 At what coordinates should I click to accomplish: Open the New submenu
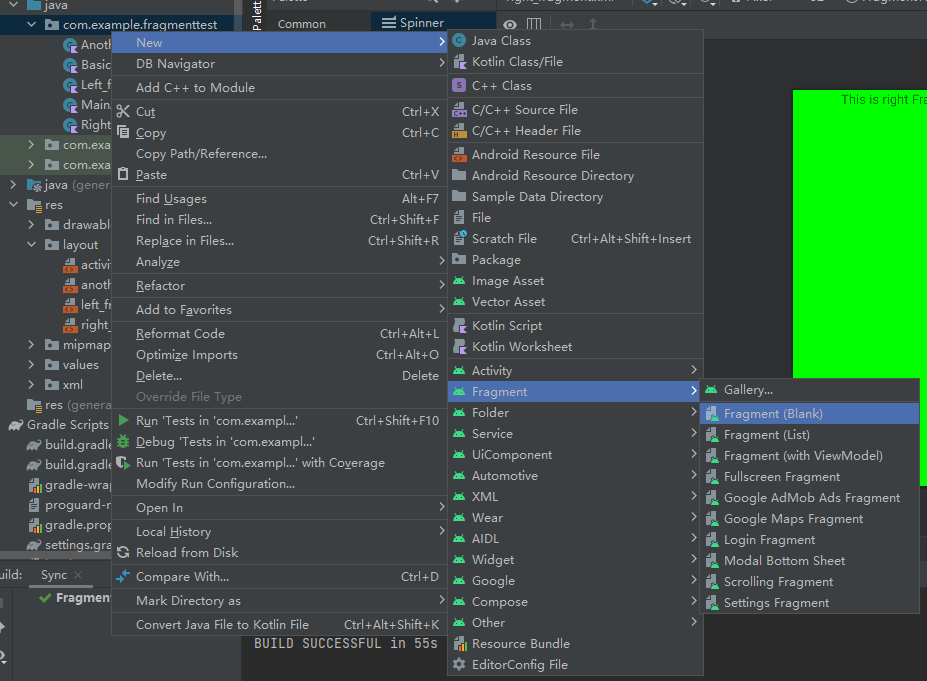pyautogui.click(x=279, y=43)
